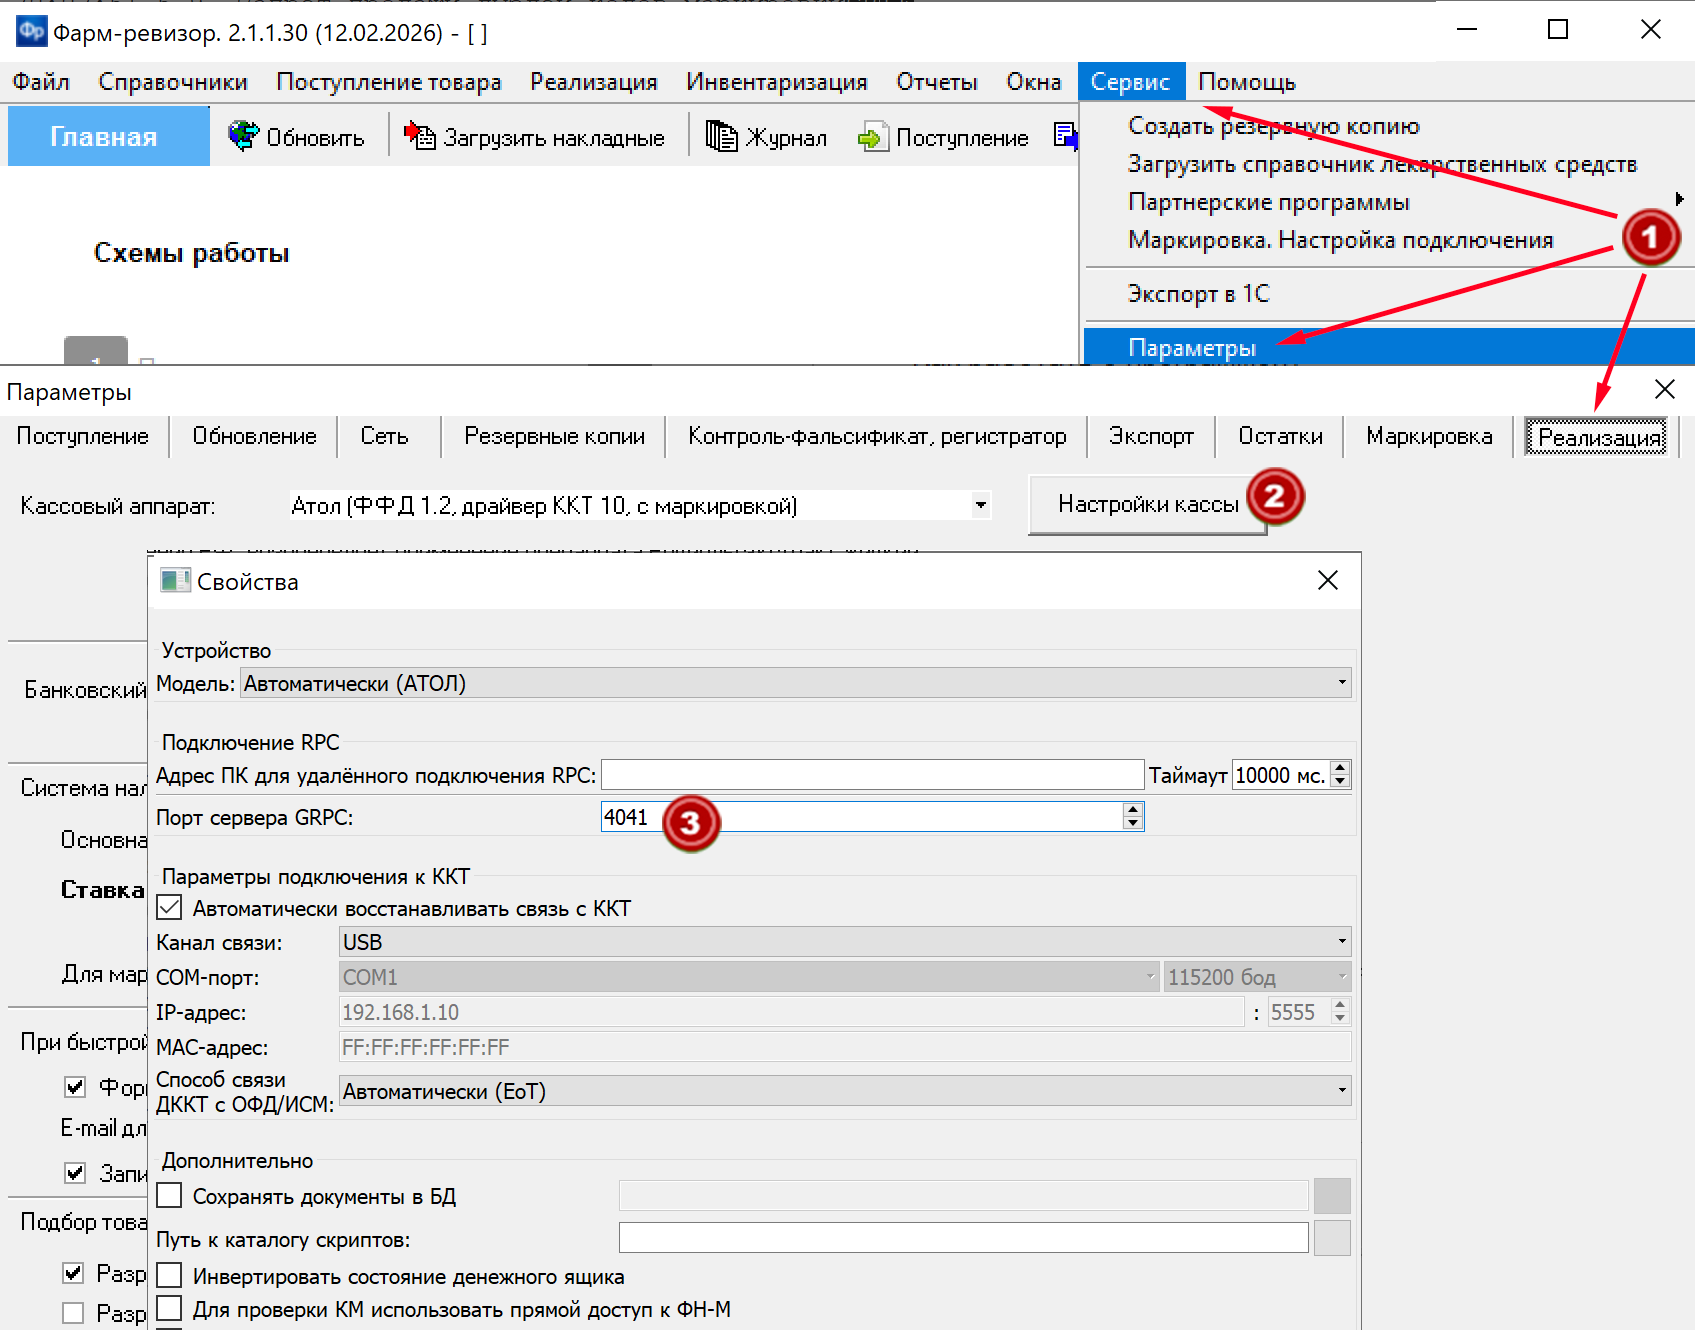Increase the Таймаут value with up arrow
Image resolution: width=1695 pixels, height=1330 pixels.
pos(1341,768)
